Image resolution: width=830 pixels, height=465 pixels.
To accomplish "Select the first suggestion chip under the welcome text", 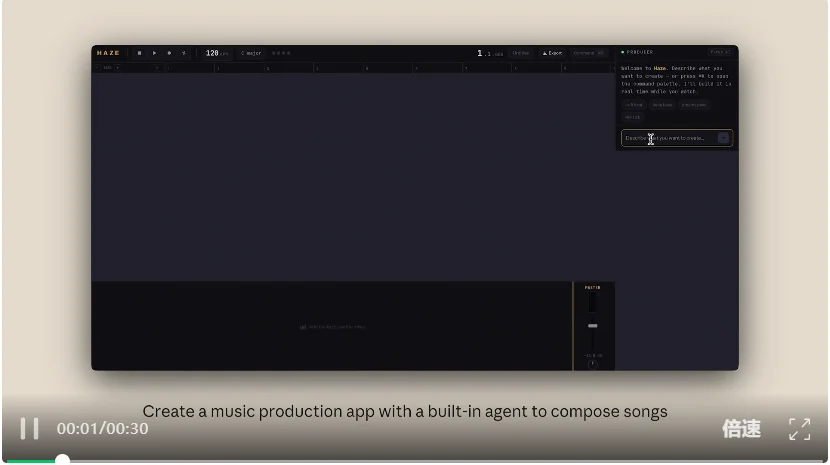I will (634, 104).
